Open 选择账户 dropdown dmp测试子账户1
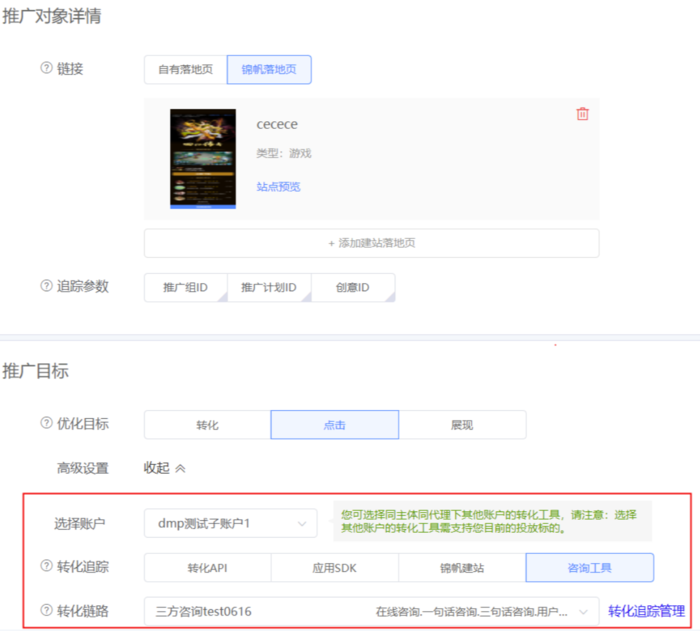The width and height of the screenshot is (700, 631). [x=231, y=522]
